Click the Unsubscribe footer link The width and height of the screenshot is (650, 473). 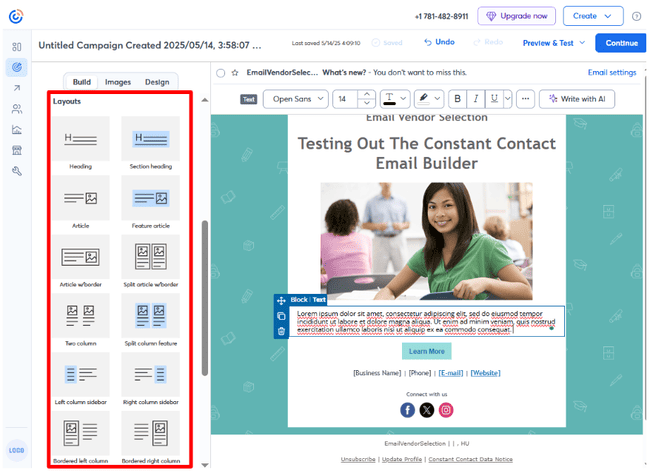(x=358, y=459)
